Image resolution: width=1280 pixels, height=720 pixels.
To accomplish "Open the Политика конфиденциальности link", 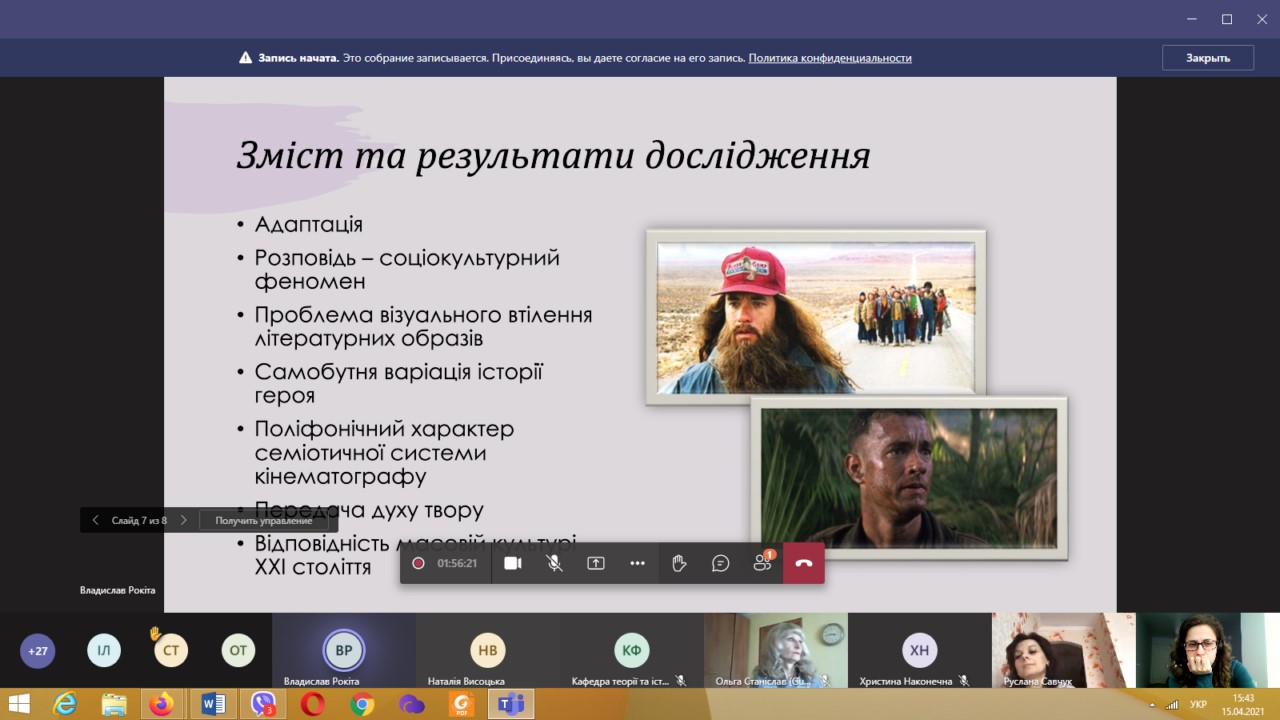I will pos(829,58).
